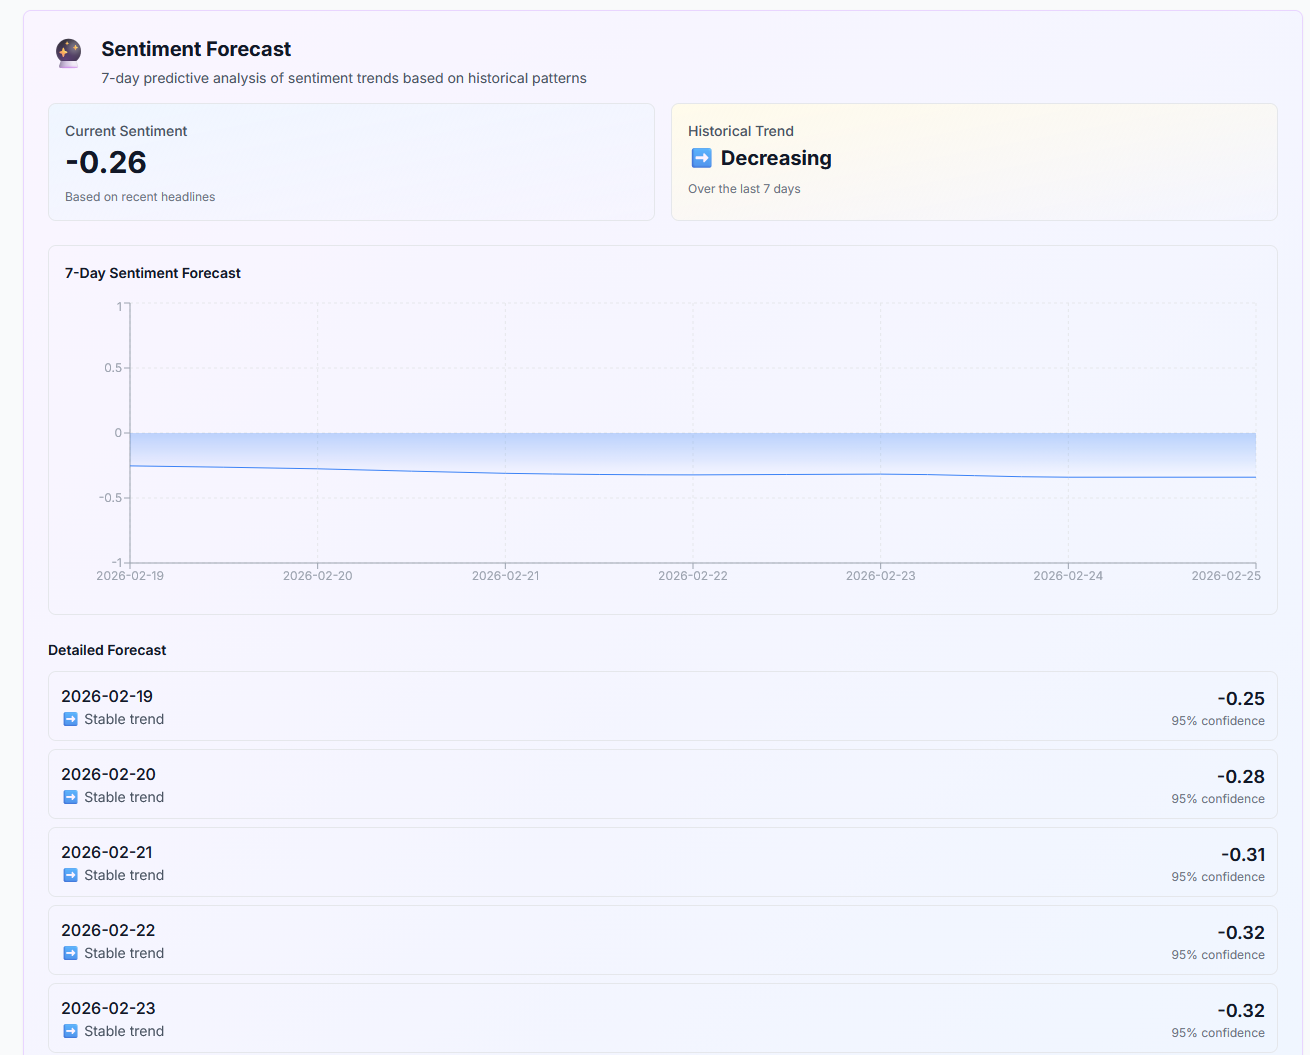
Task: Click the 2026-02-24 chart axis label
Action: pos(1068,576)
